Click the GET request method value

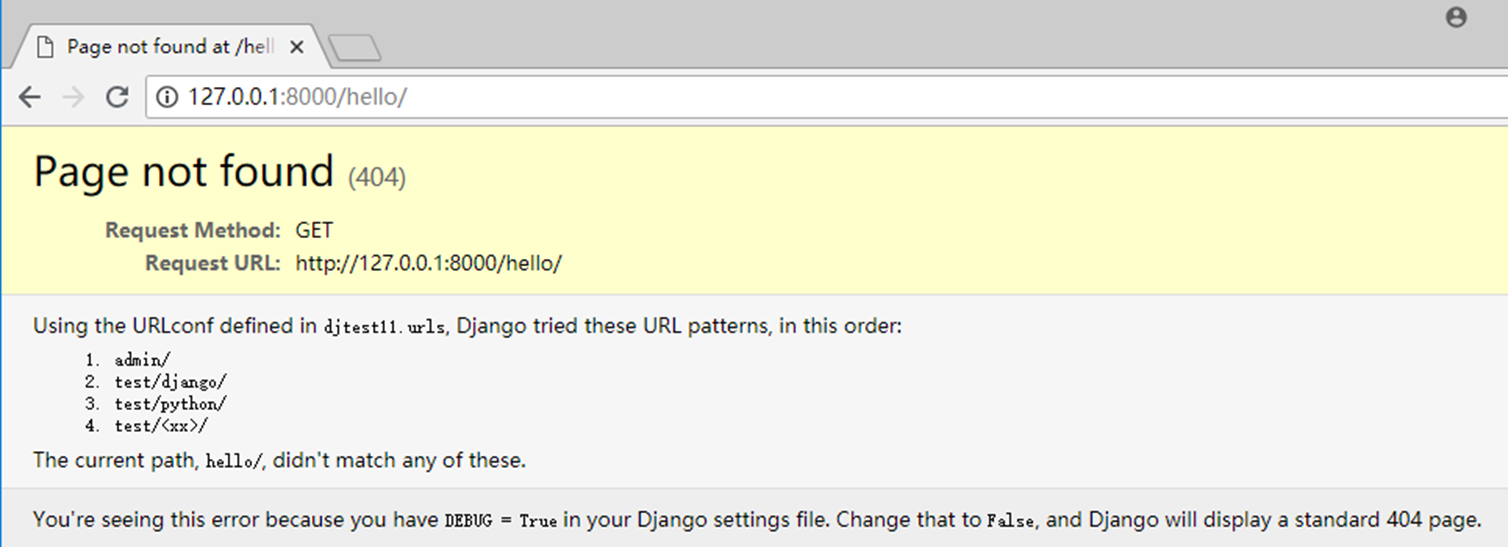(314, 230)
